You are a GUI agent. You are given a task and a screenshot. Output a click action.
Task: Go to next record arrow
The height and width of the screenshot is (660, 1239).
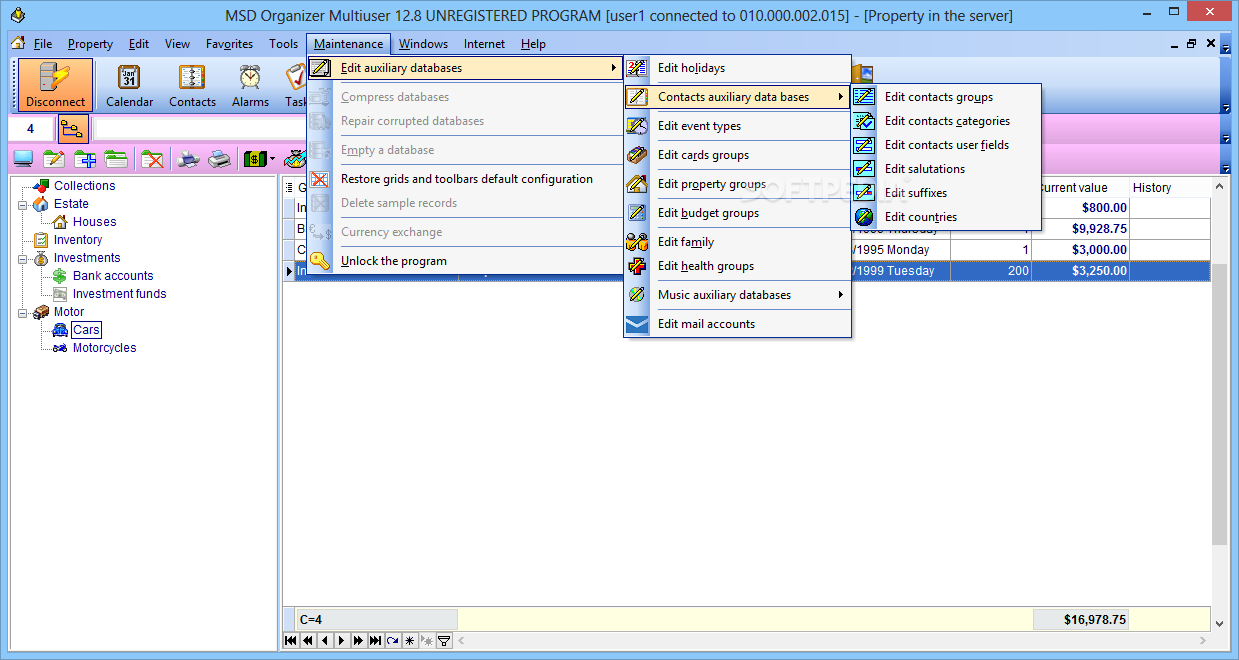click(342, 640)
